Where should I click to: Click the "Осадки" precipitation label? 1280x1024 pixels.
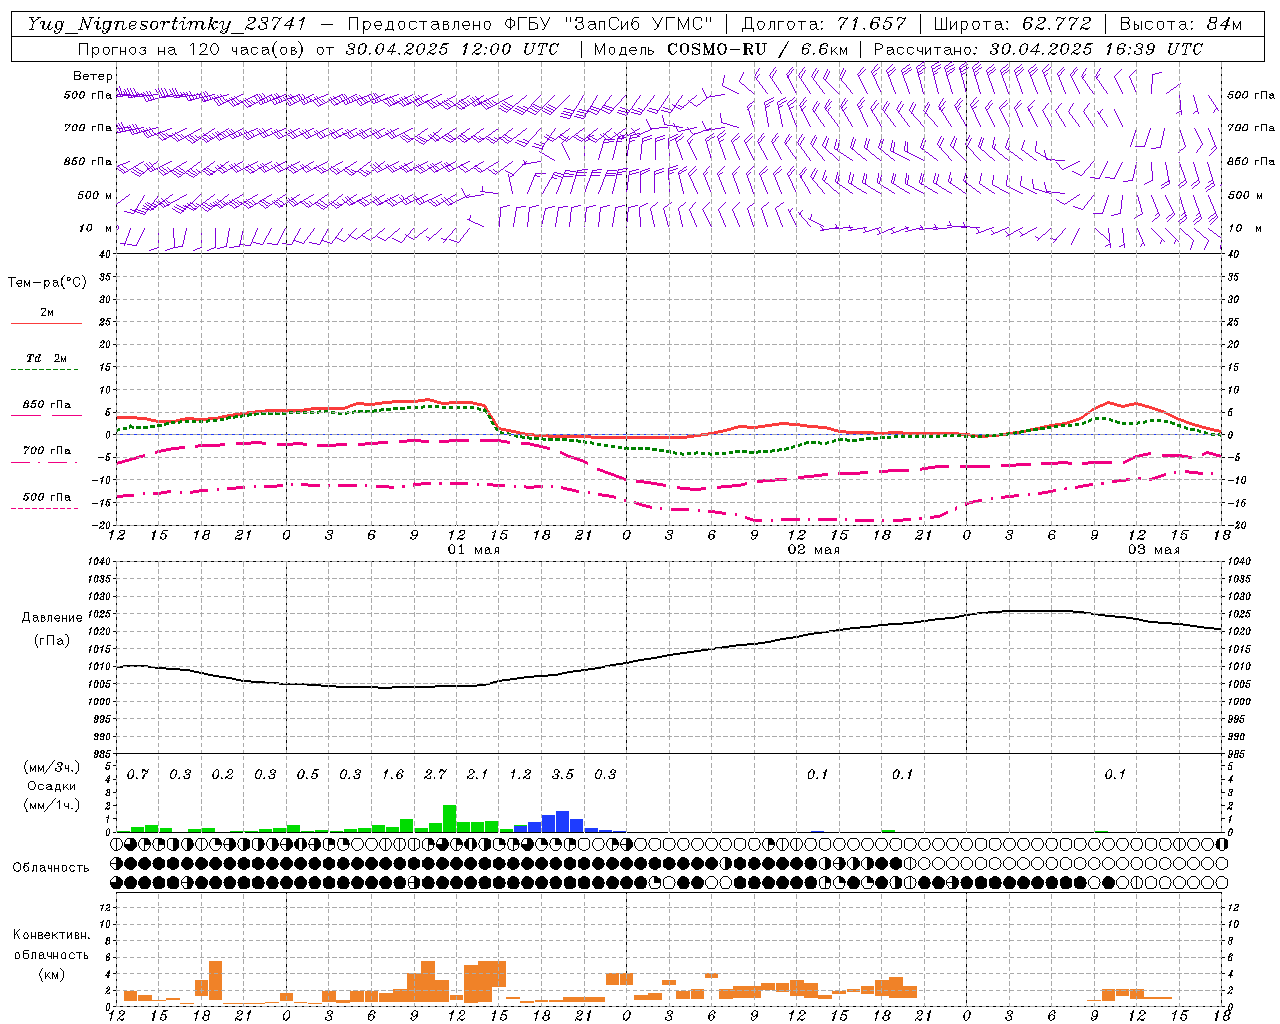(51, 786)
